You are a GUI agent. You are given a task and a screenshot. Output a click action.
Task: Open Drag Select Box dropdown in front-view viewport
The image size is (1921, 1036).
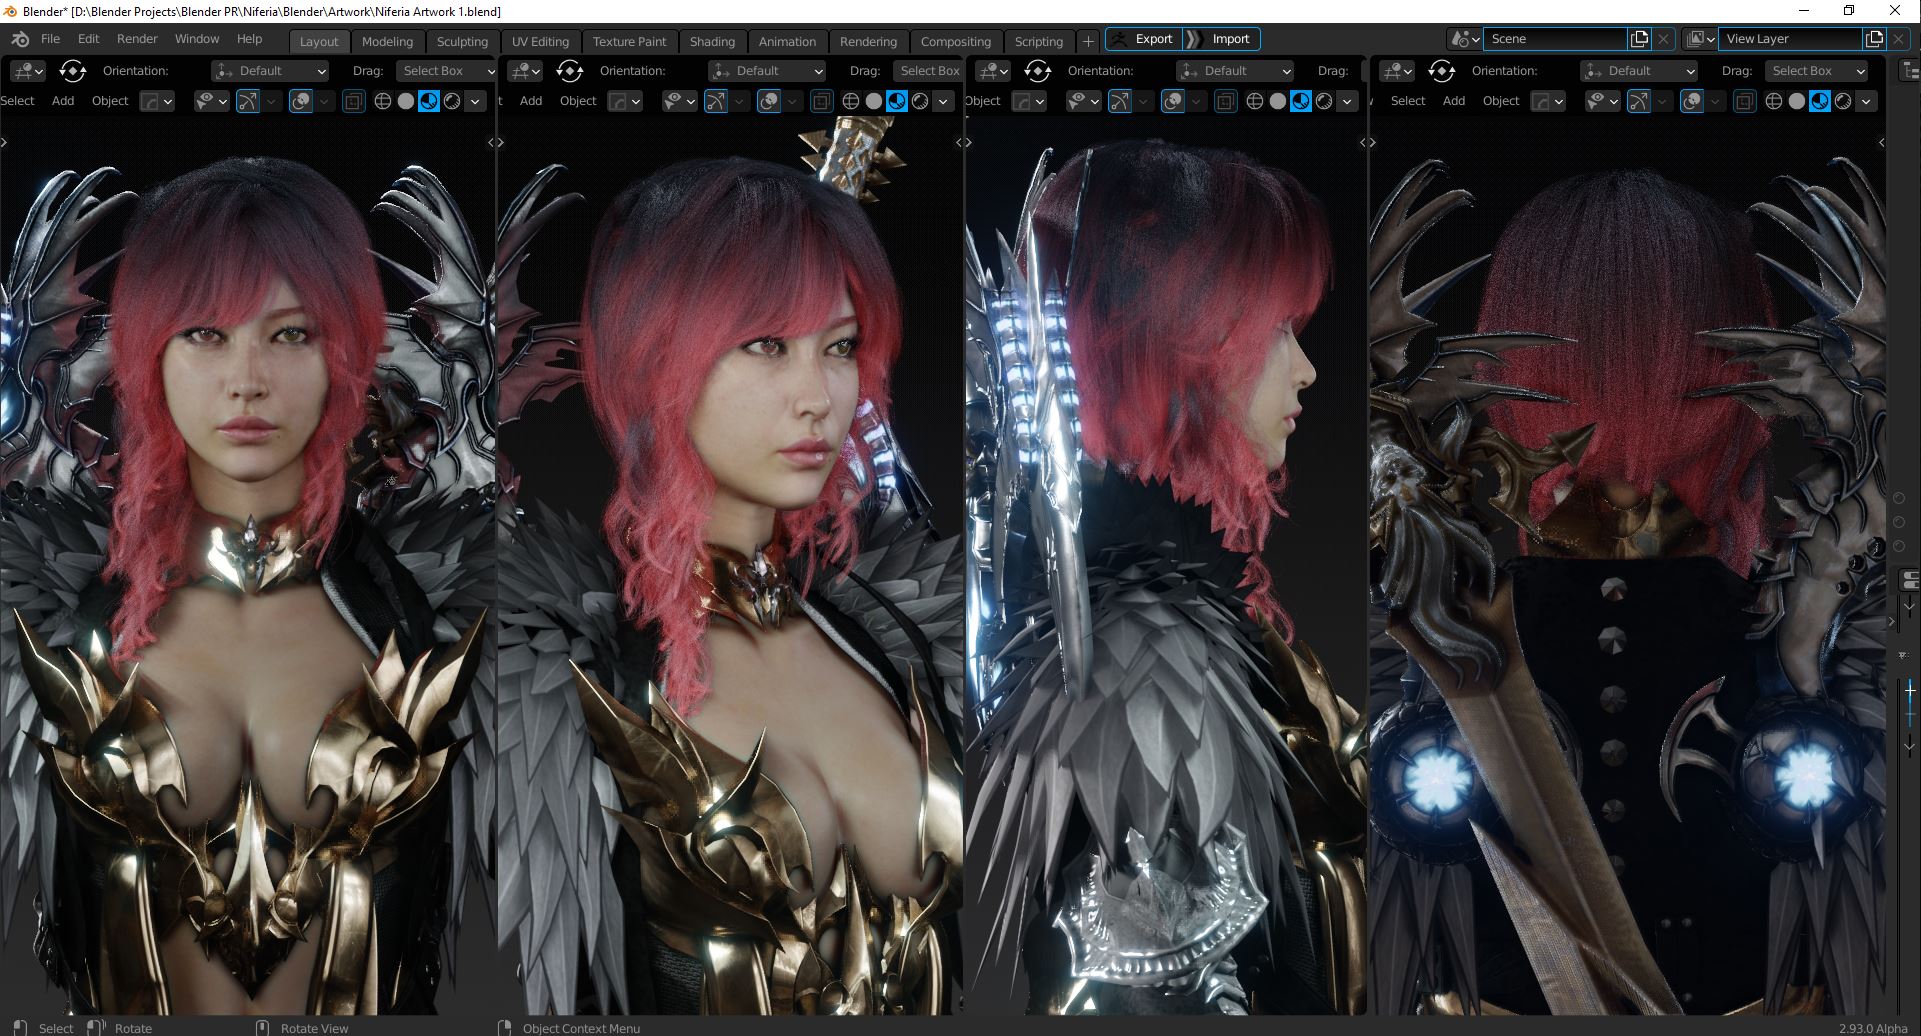click(x=445, y=71)
